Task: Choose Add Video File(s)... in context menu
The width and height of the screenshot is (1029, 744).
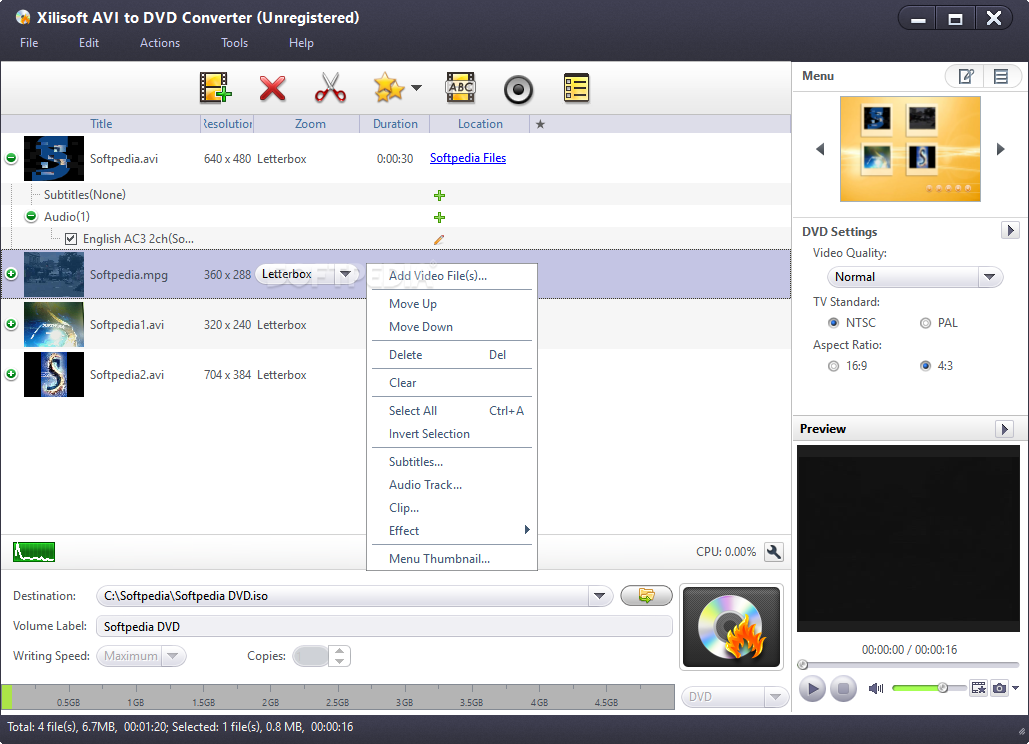Action: click(x=452, y=276)
